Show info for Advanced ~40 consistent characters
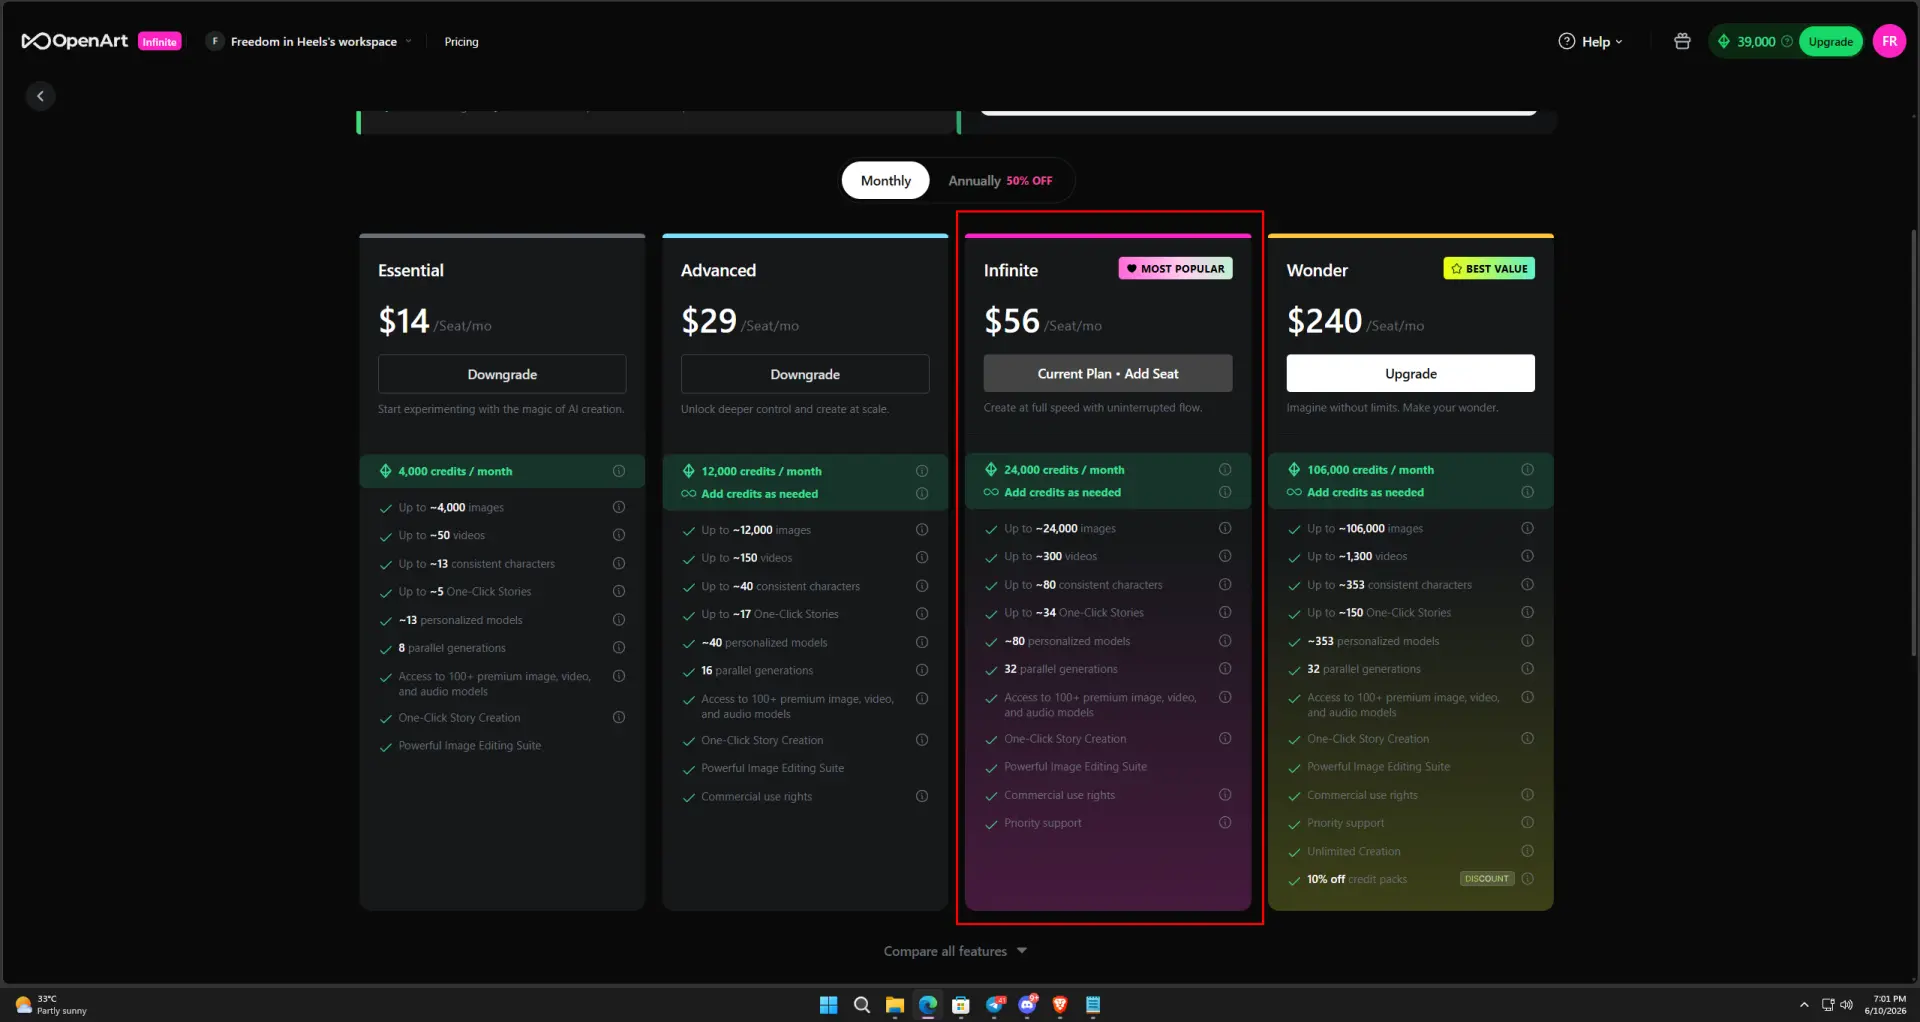1920x1022 pixels. click(922, 586)
